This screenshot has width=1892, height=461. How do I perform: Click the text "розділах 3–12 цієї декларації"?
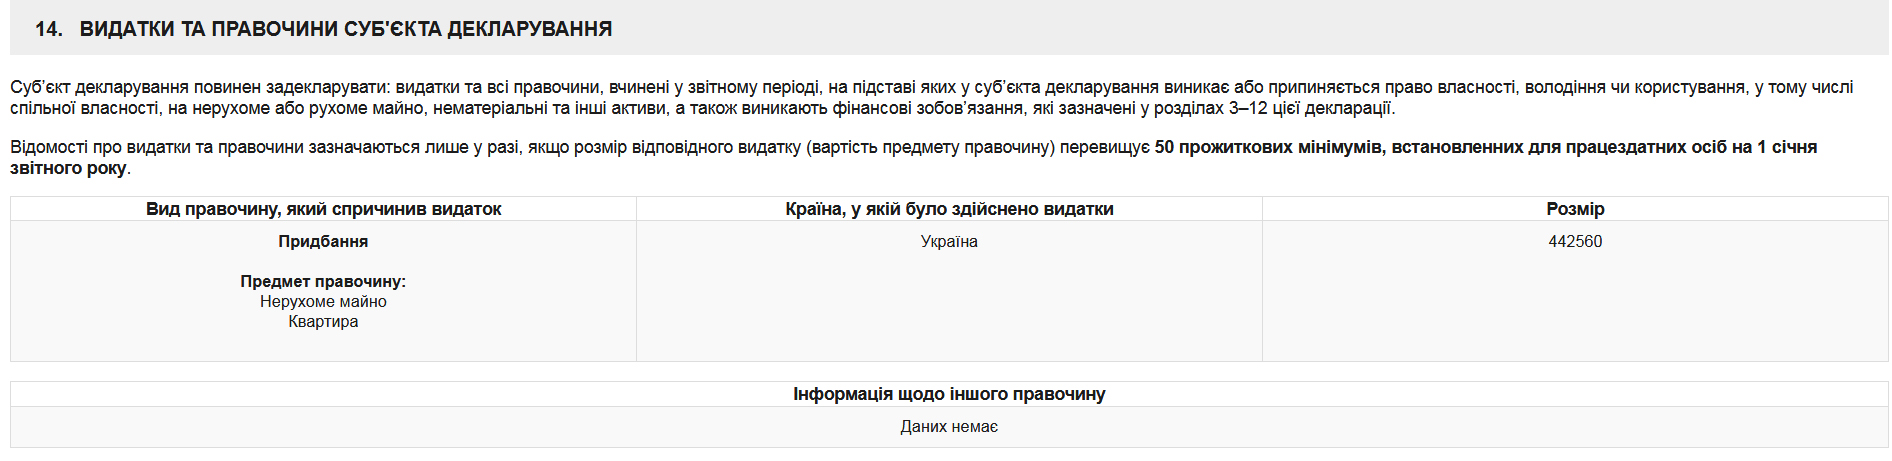tap(1311, 108)
